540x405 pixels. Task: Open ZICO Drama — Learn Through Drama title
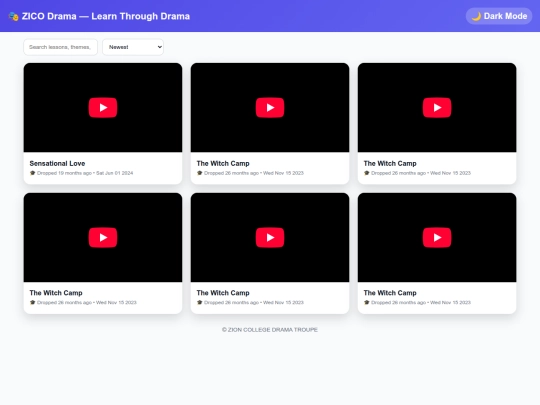click(x=106, y=16)
